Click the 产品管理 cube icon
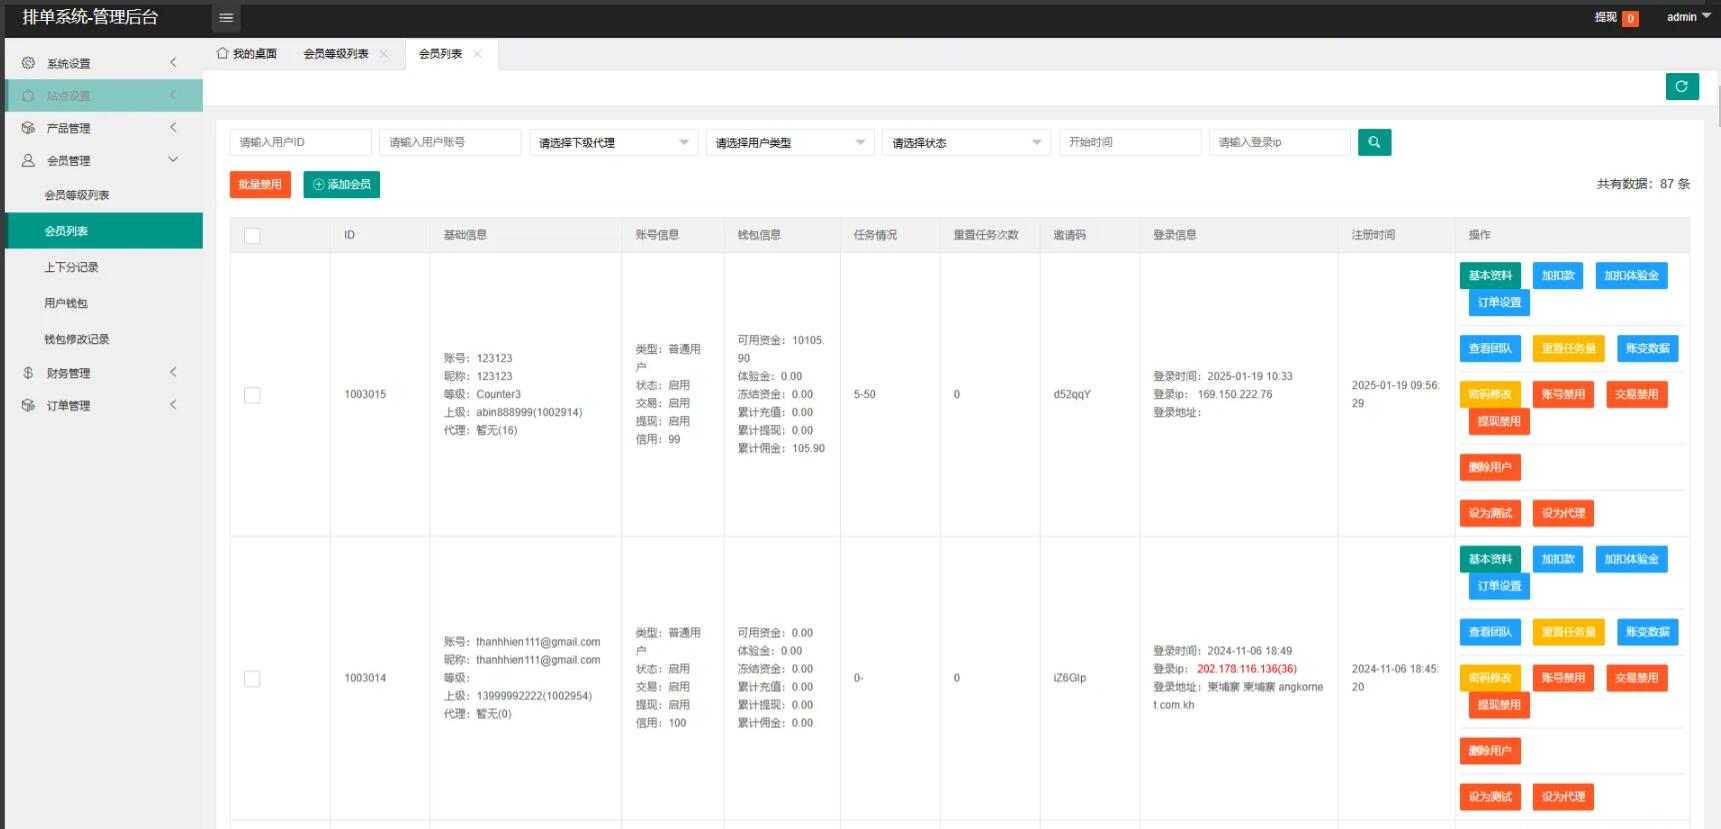 28,128
